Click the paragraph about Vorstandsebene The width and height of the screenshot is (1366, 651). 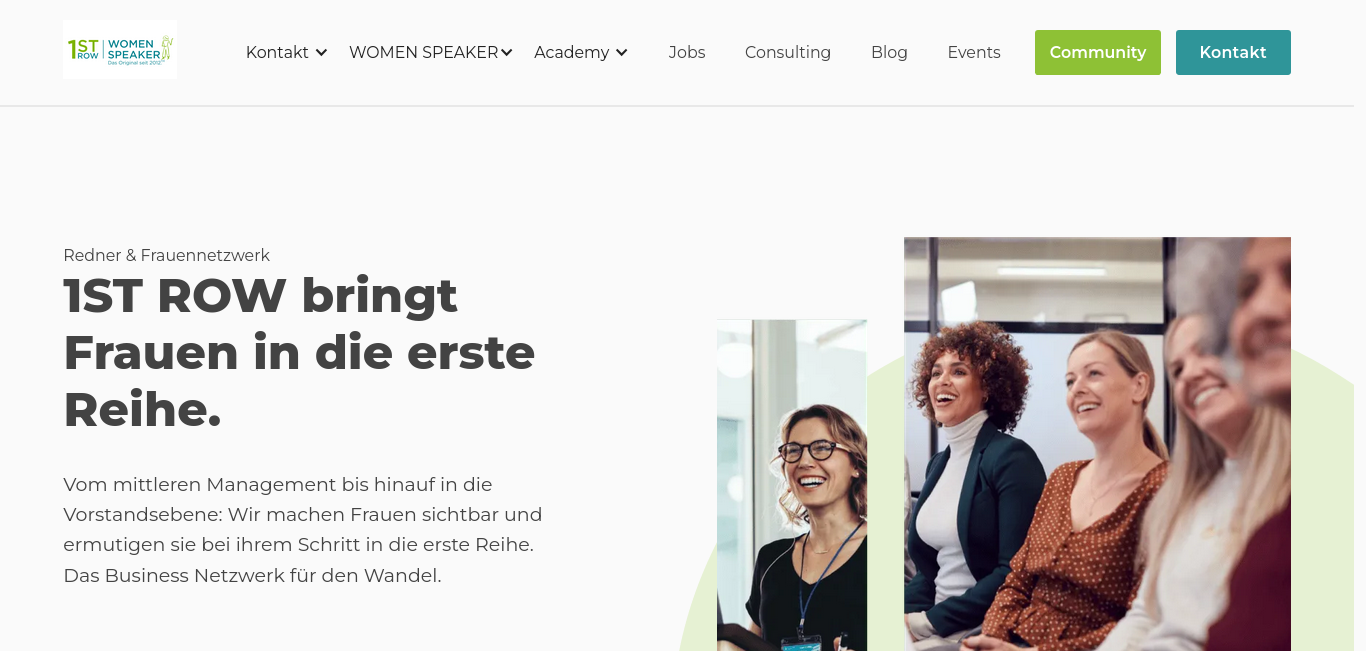pos(303,530)
